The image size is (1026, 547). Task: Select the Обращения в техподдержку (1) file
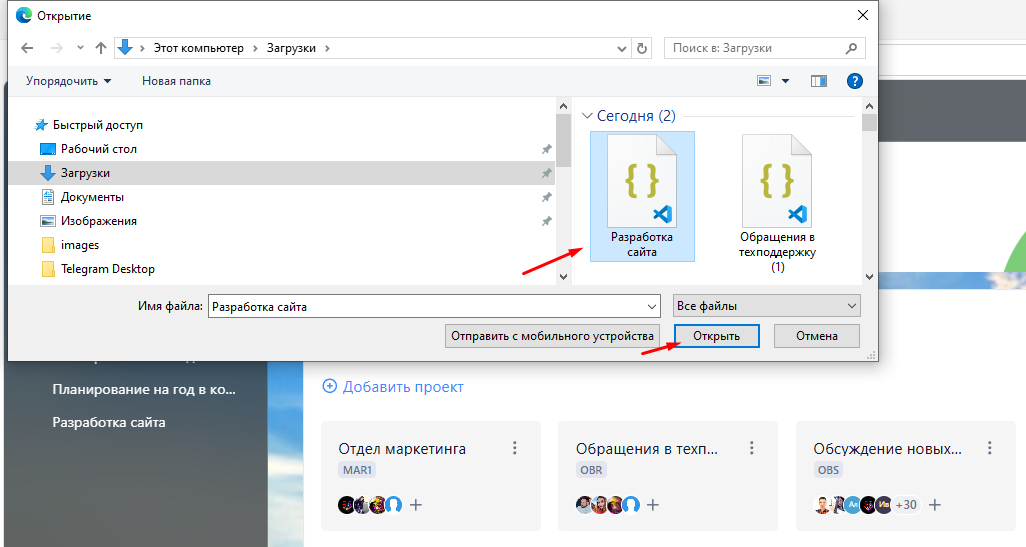777,203
